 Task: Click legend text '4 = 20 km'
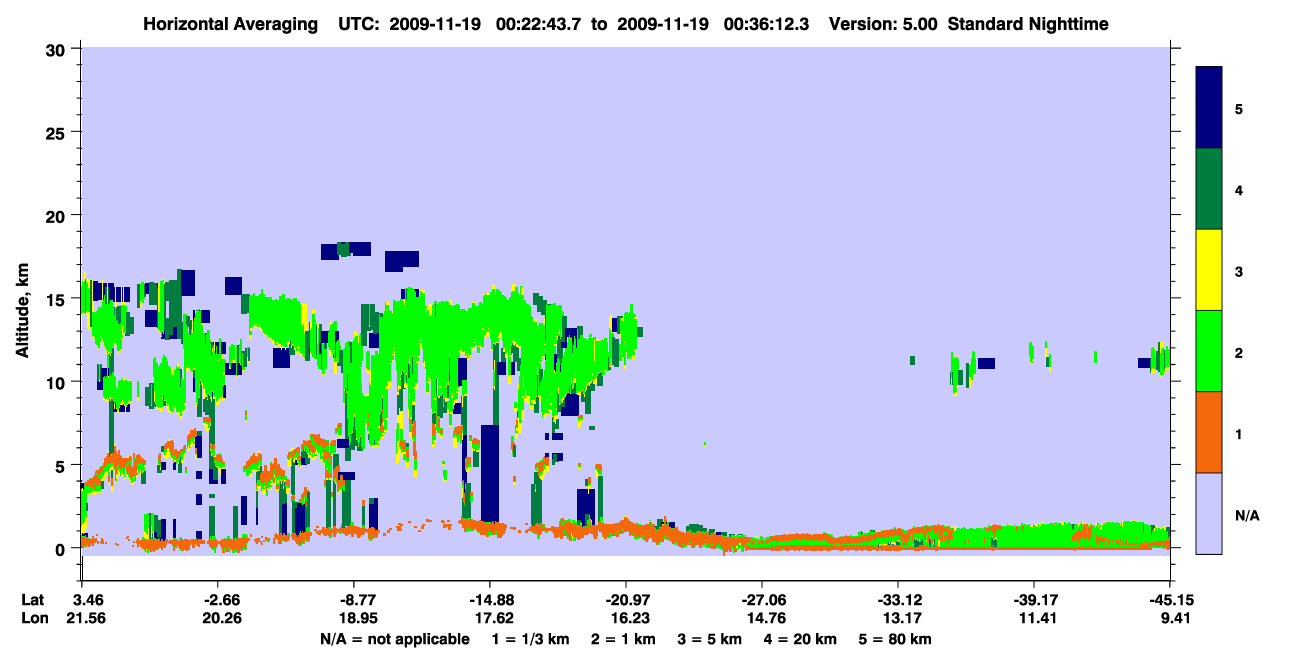[802, 639]
